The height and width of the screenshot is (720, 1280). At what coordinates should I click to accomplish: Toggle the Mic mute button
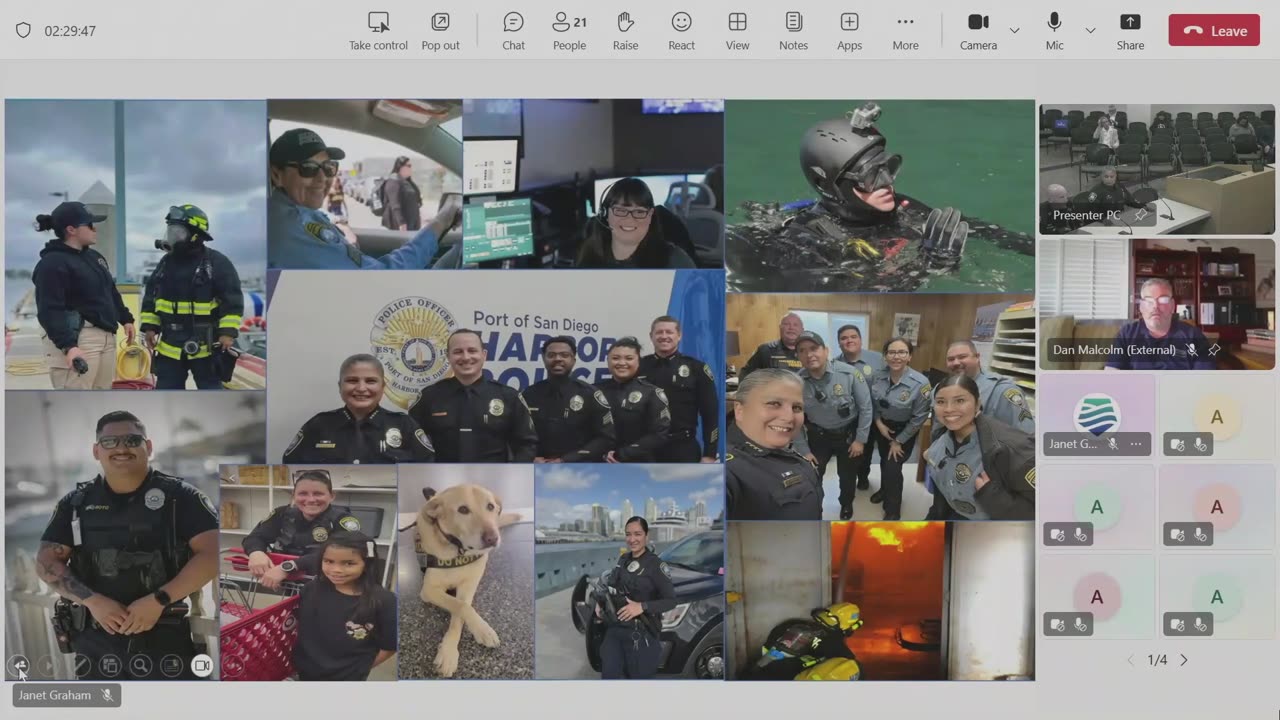click(x=1054, y=31)
